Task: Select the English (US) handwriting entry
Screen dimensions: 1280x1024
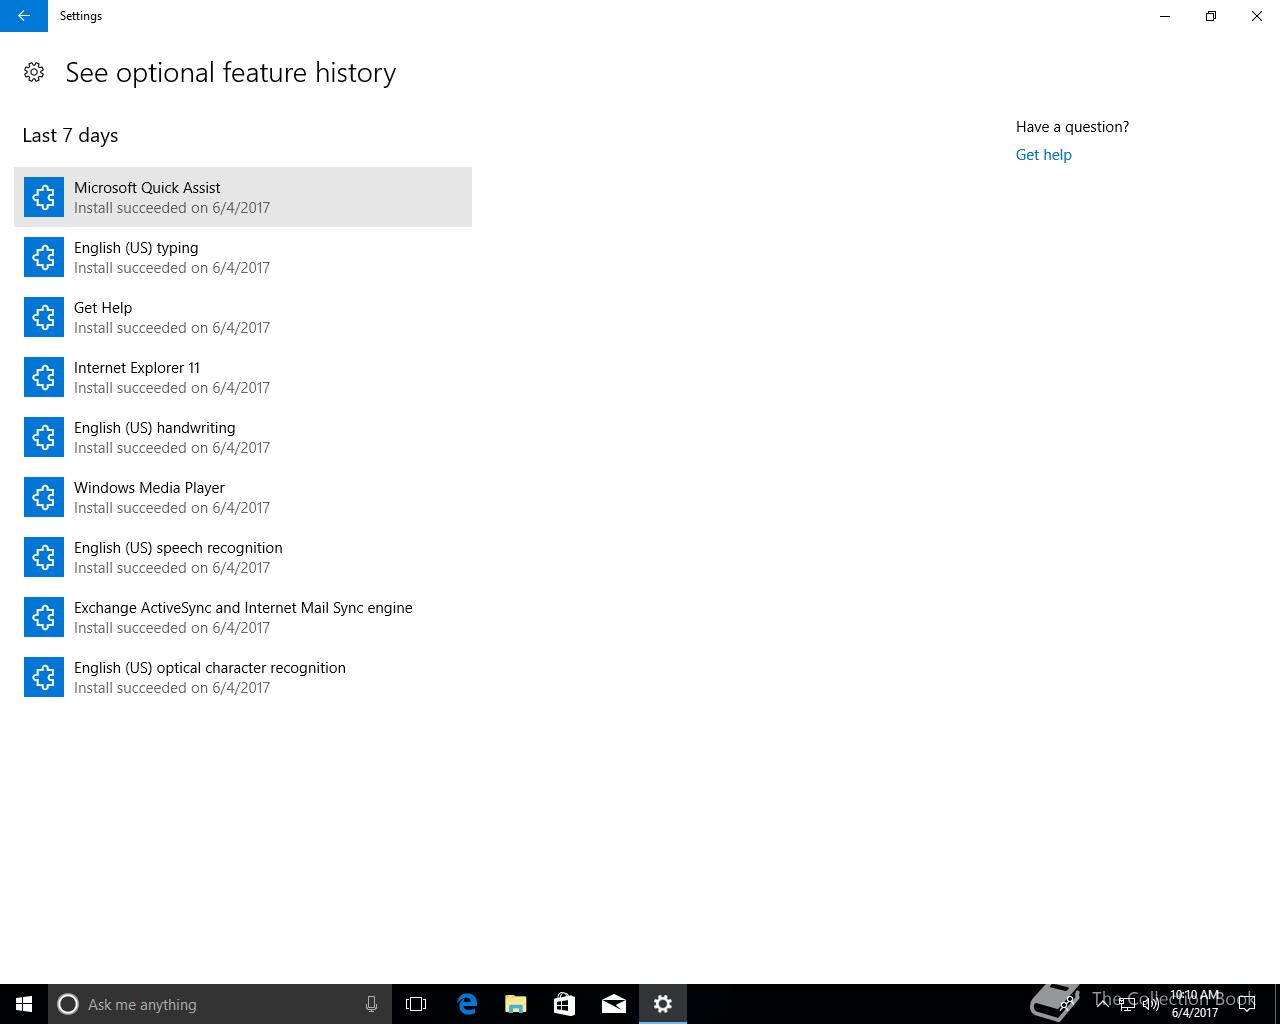Action: [243, 437]
